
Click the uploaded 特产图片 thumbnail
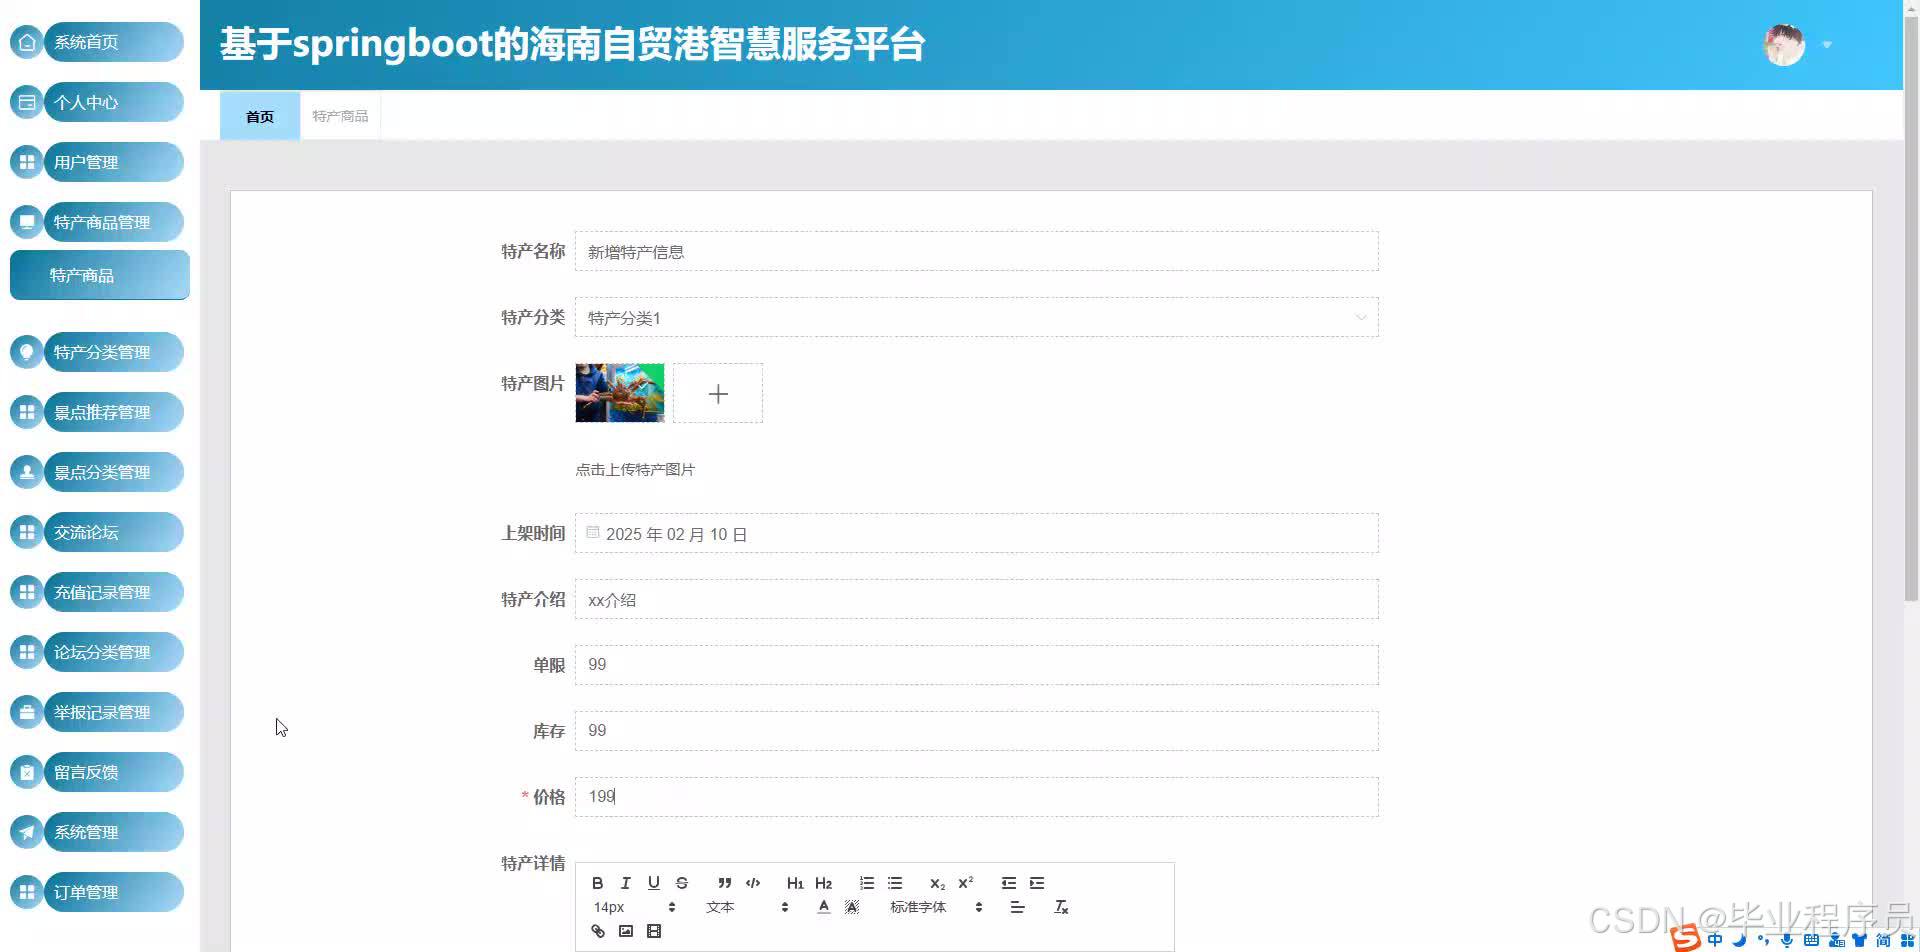pos(619,393)
